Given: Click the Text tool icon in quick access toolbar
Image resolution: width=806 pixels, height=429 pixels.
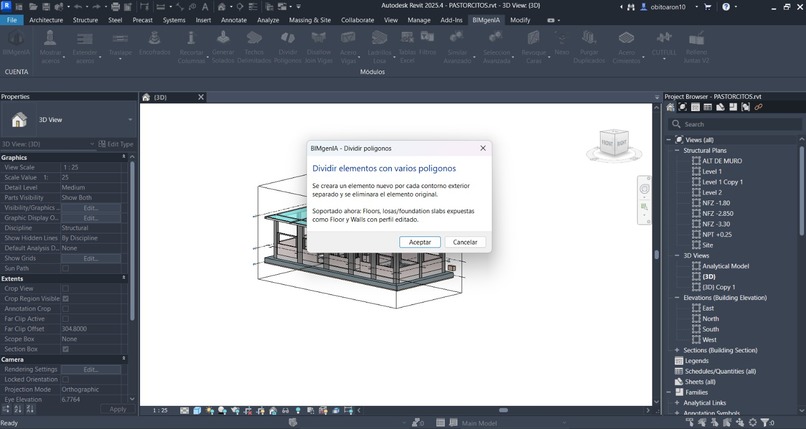Looking at the screenshot, I should 205,7.
